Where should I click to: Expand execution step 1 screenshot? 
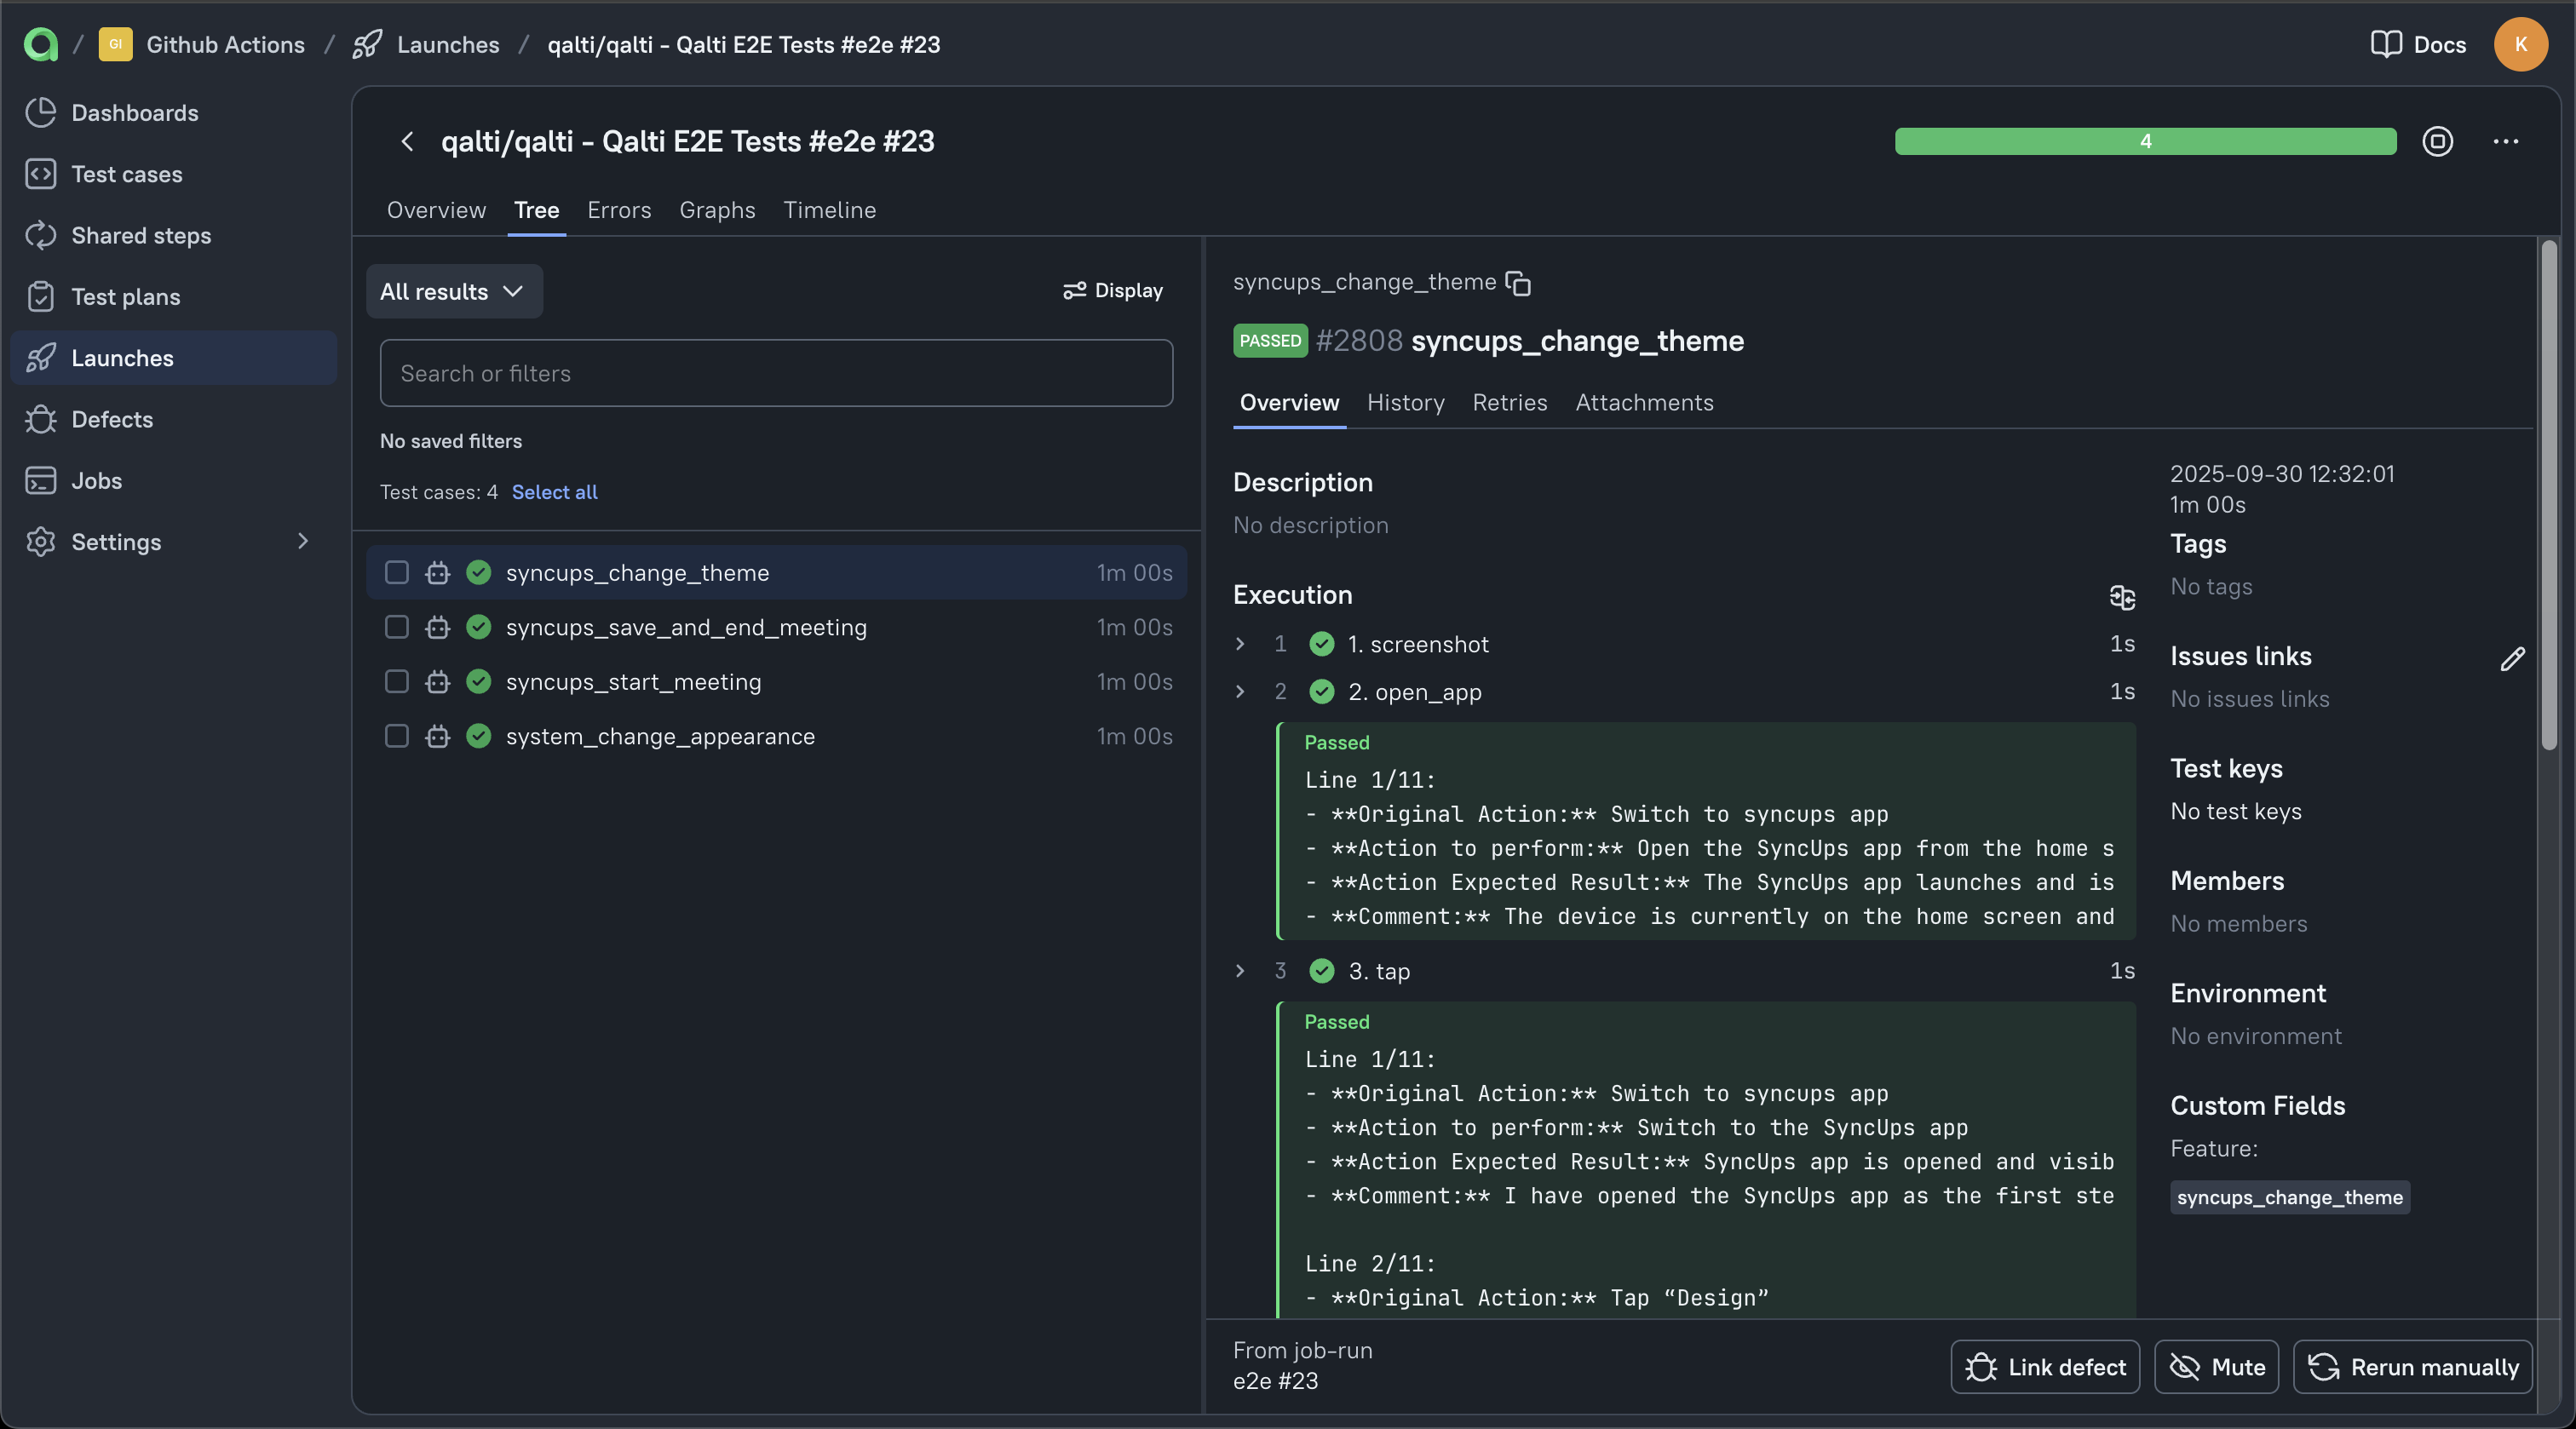(1240, 644)
